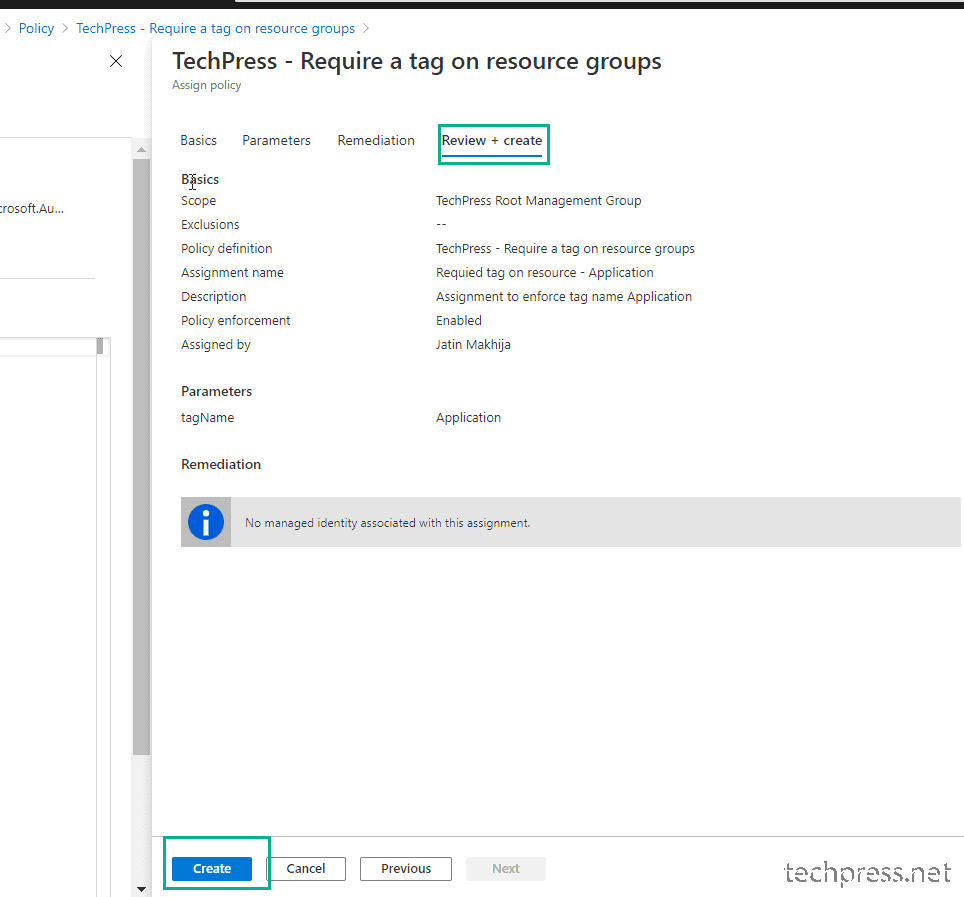Click the Assigned by label
Screen dimensions: 964x897
click(216, 344)
